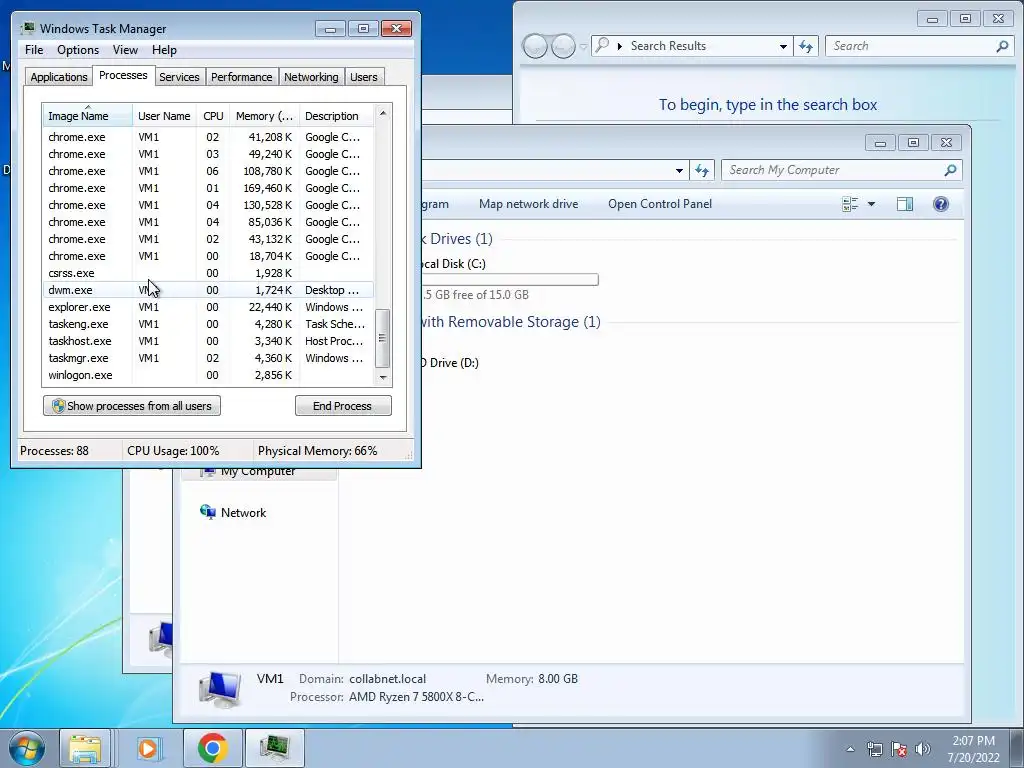The image size is (1024, 768).
Task: Click Map network drive
Action: click(x=528, y=204)
